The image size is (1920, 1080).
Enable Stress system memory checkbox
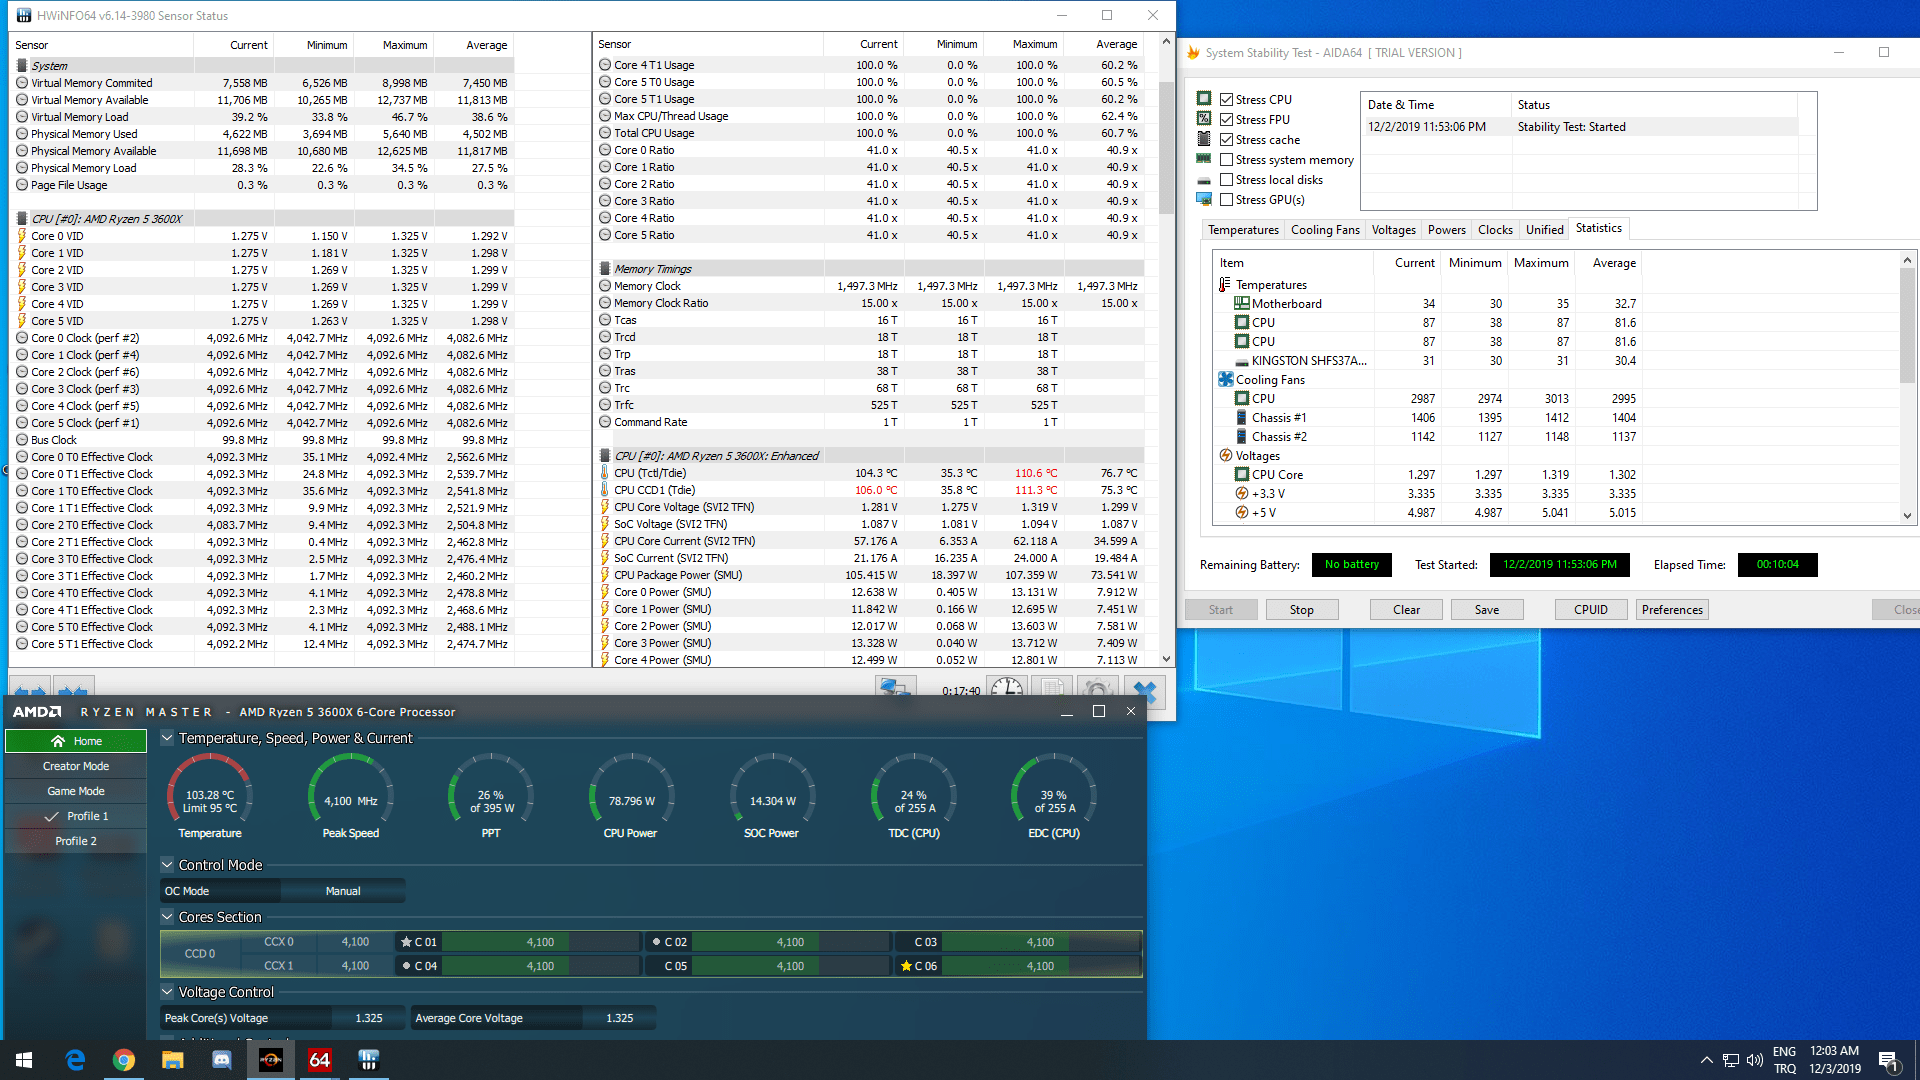pyautogui.click(x=1226, y=160)
